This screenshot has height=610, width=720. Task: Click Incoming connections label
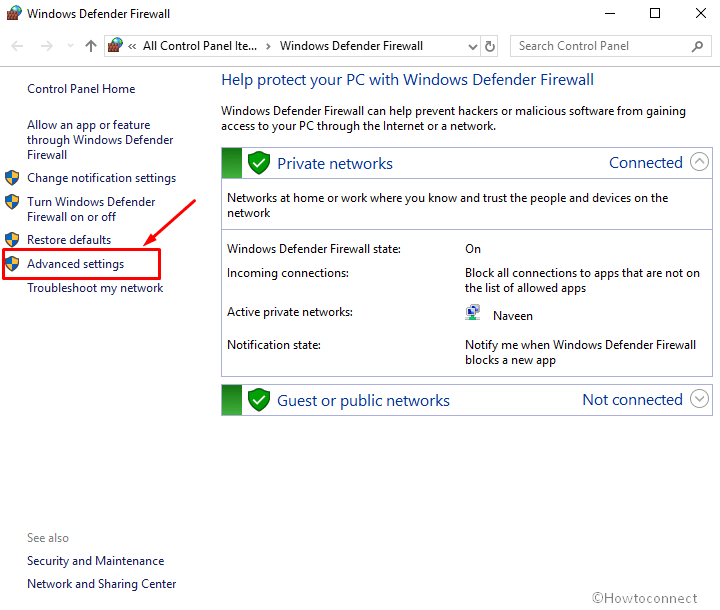point(288,273)
